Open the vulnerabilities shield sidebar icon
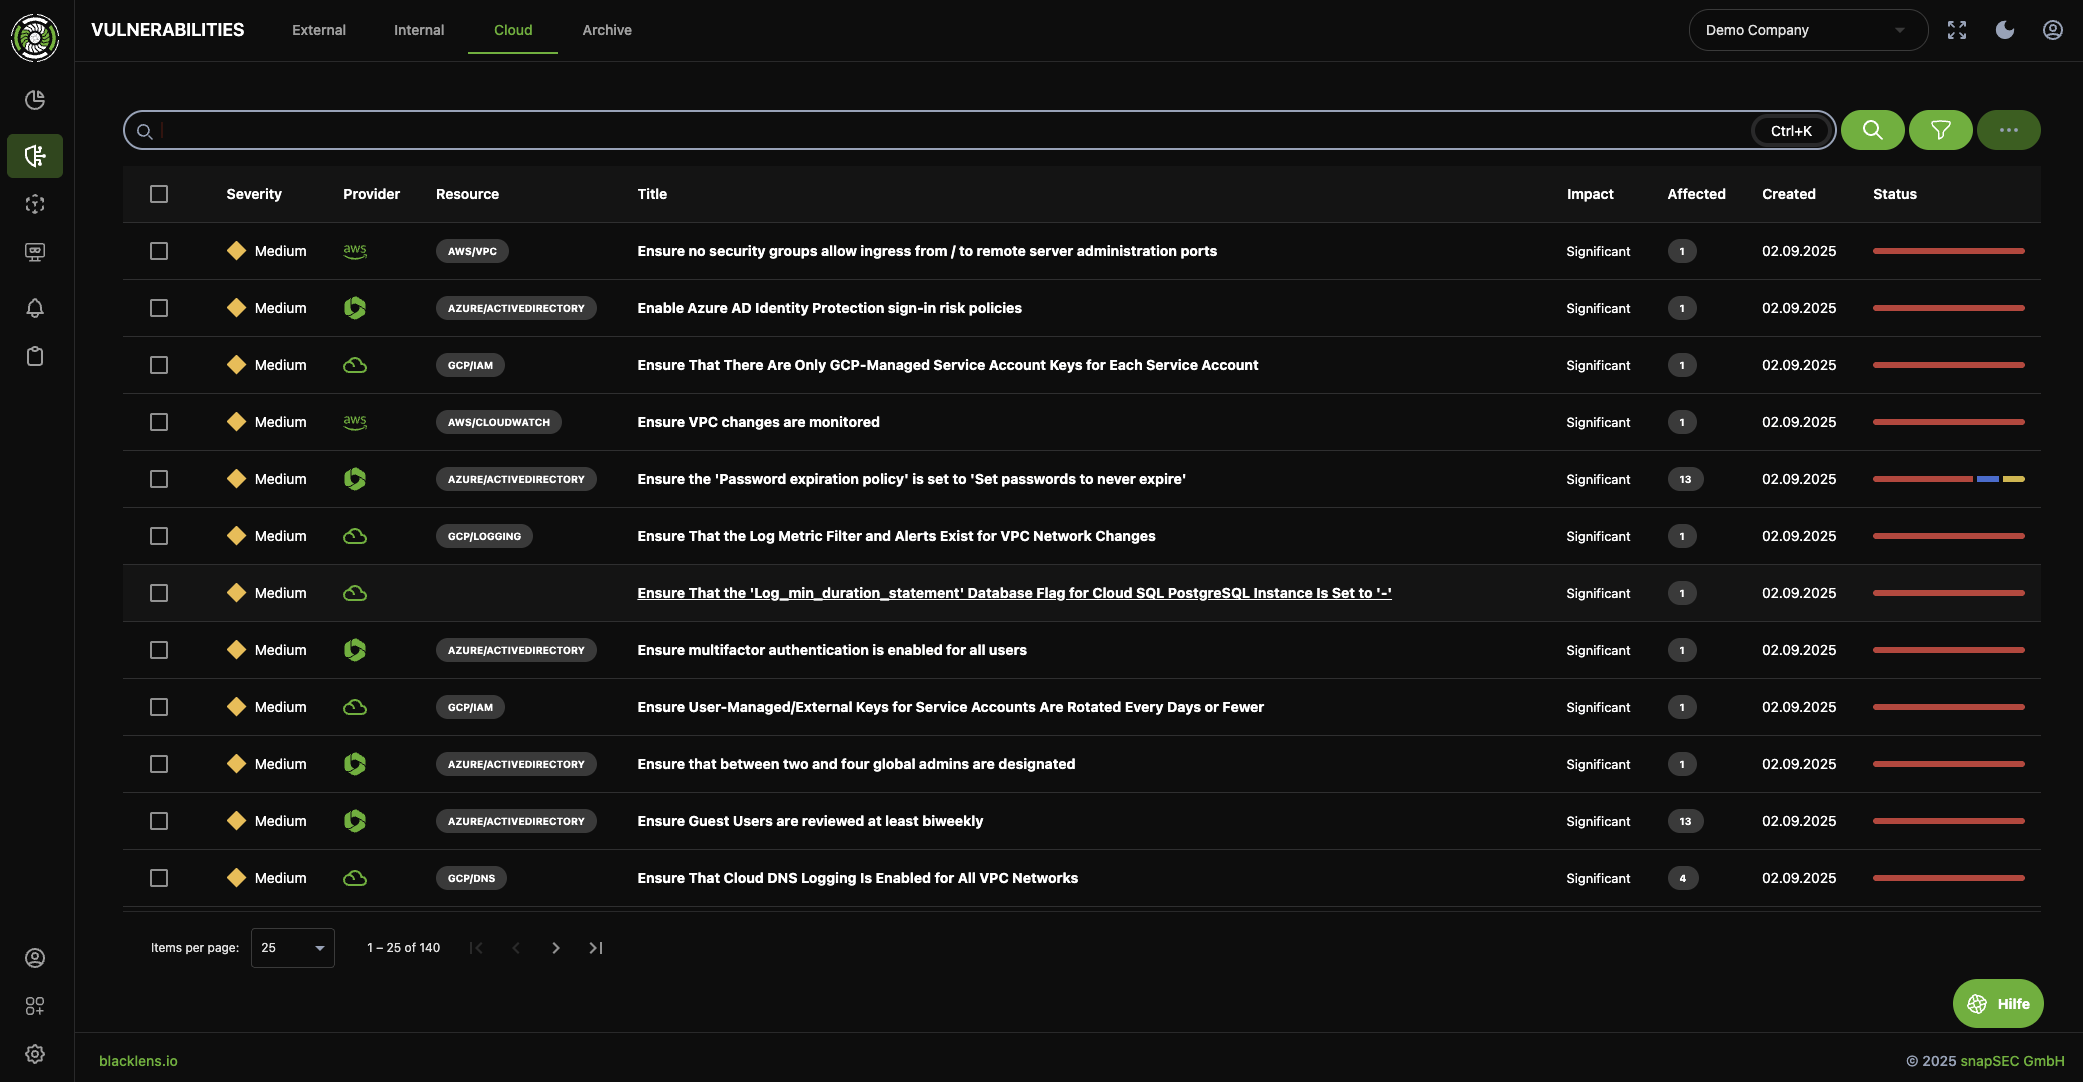The width and height of the screenshot is (2083, 1082). click(x=35, y=156)
